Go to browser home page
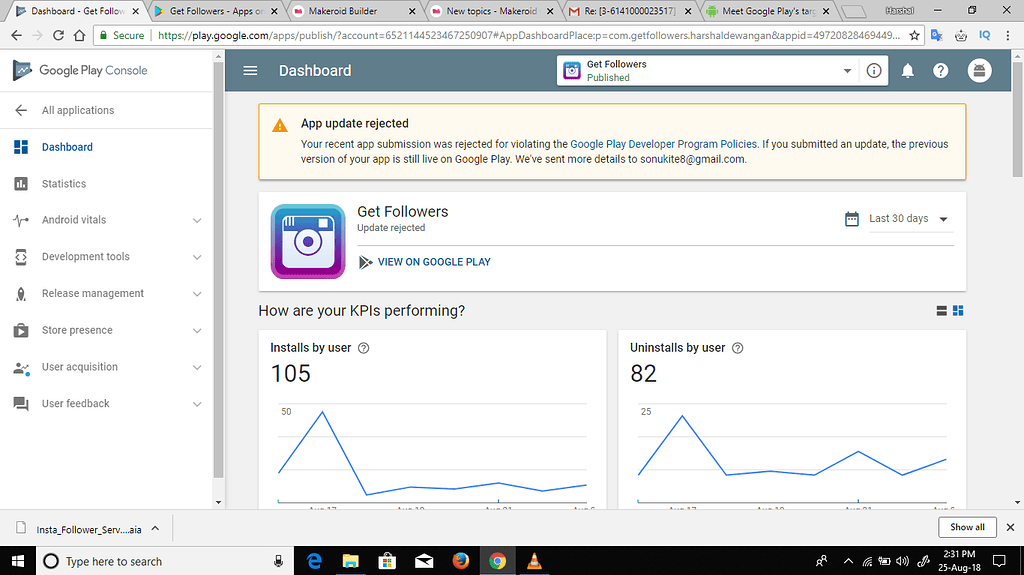This screenshot has width=1024, height=575. [79, 35]
